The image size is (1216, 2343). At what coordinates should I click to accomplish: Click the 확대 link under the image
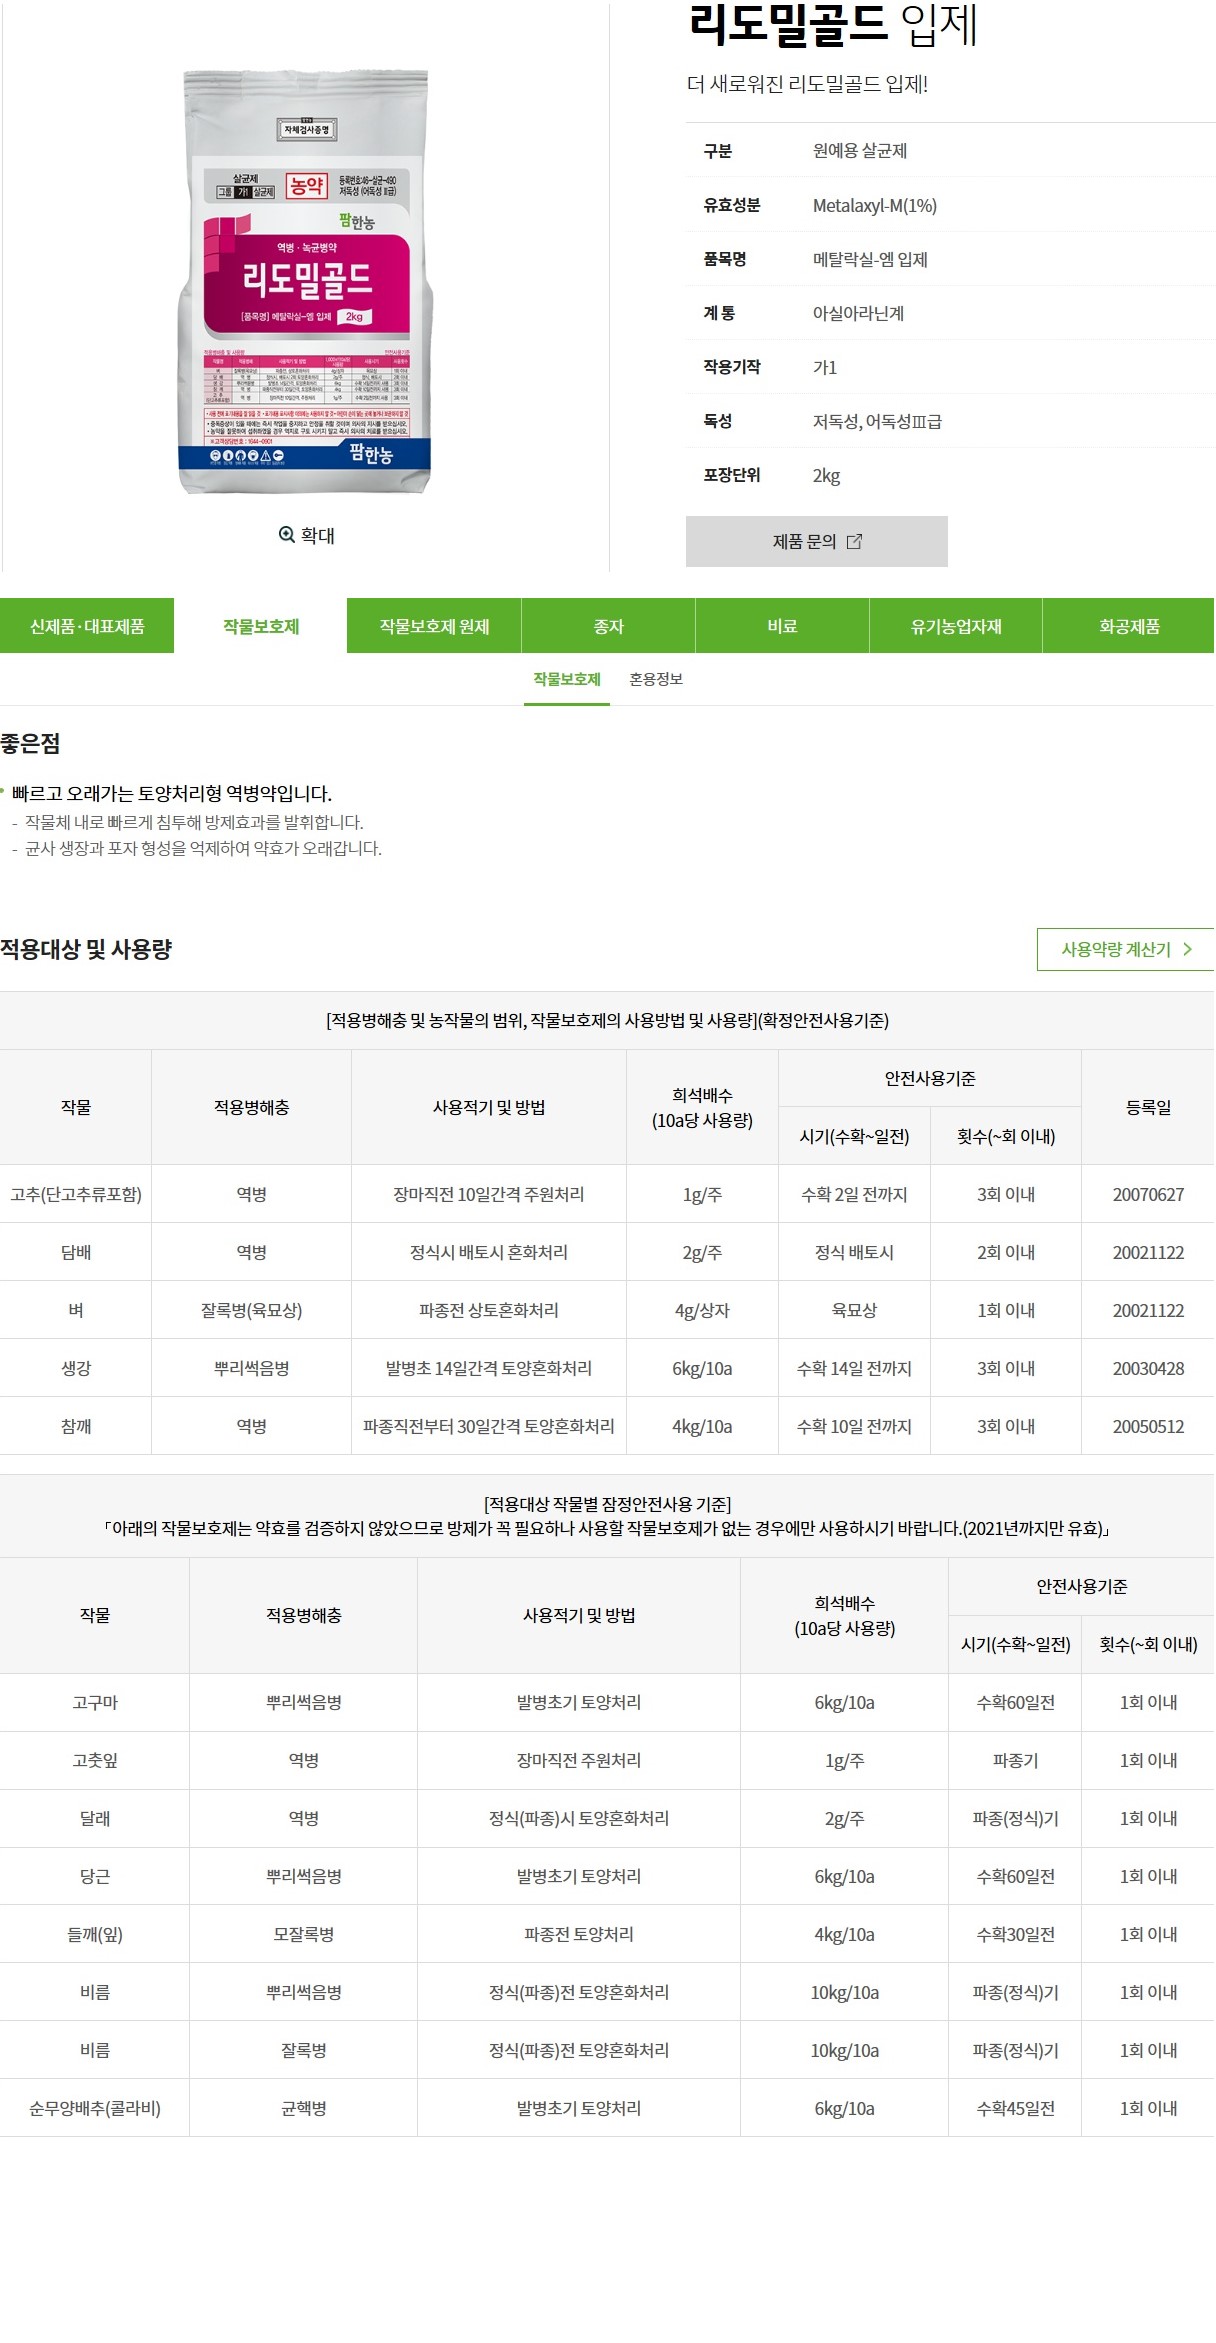click(x=307, y=535)
